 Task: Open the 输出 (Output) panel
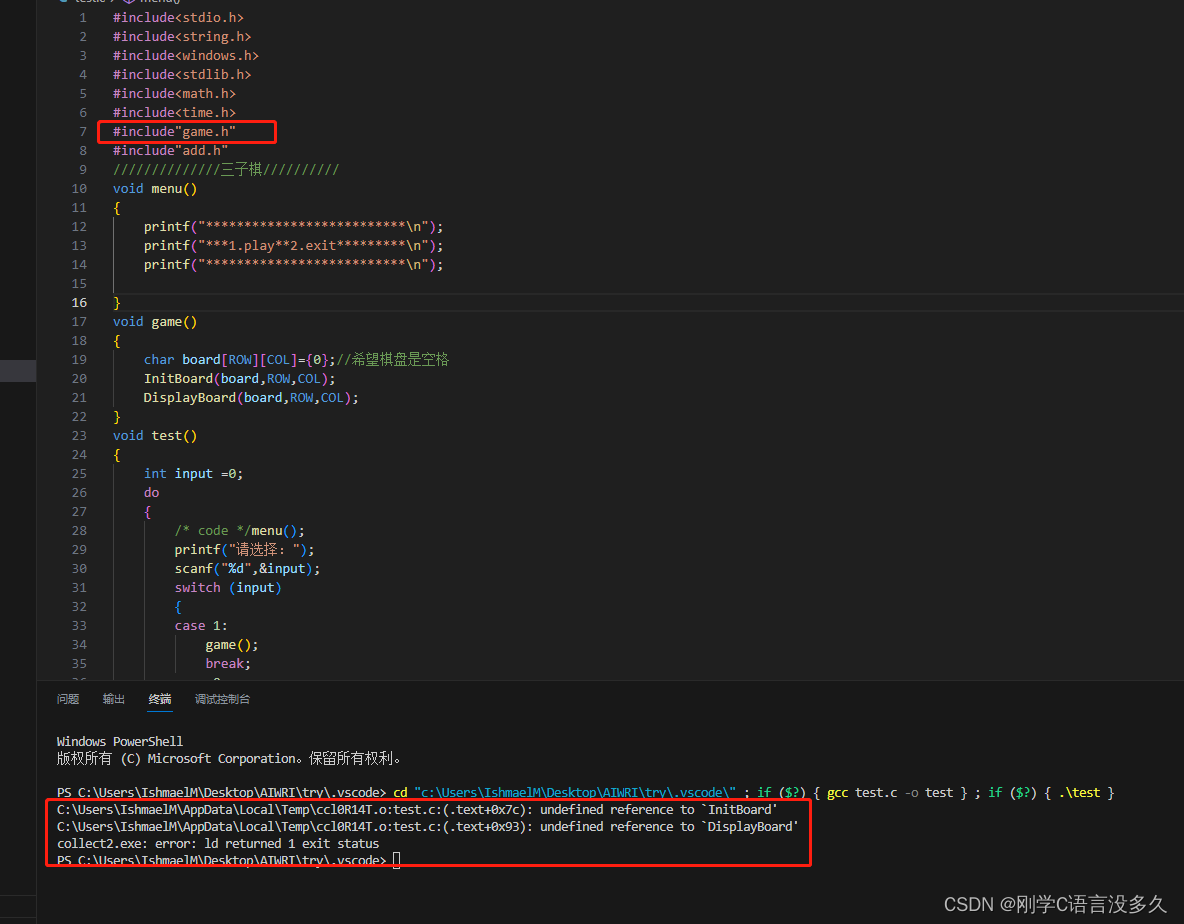click(x=113, y=699)
